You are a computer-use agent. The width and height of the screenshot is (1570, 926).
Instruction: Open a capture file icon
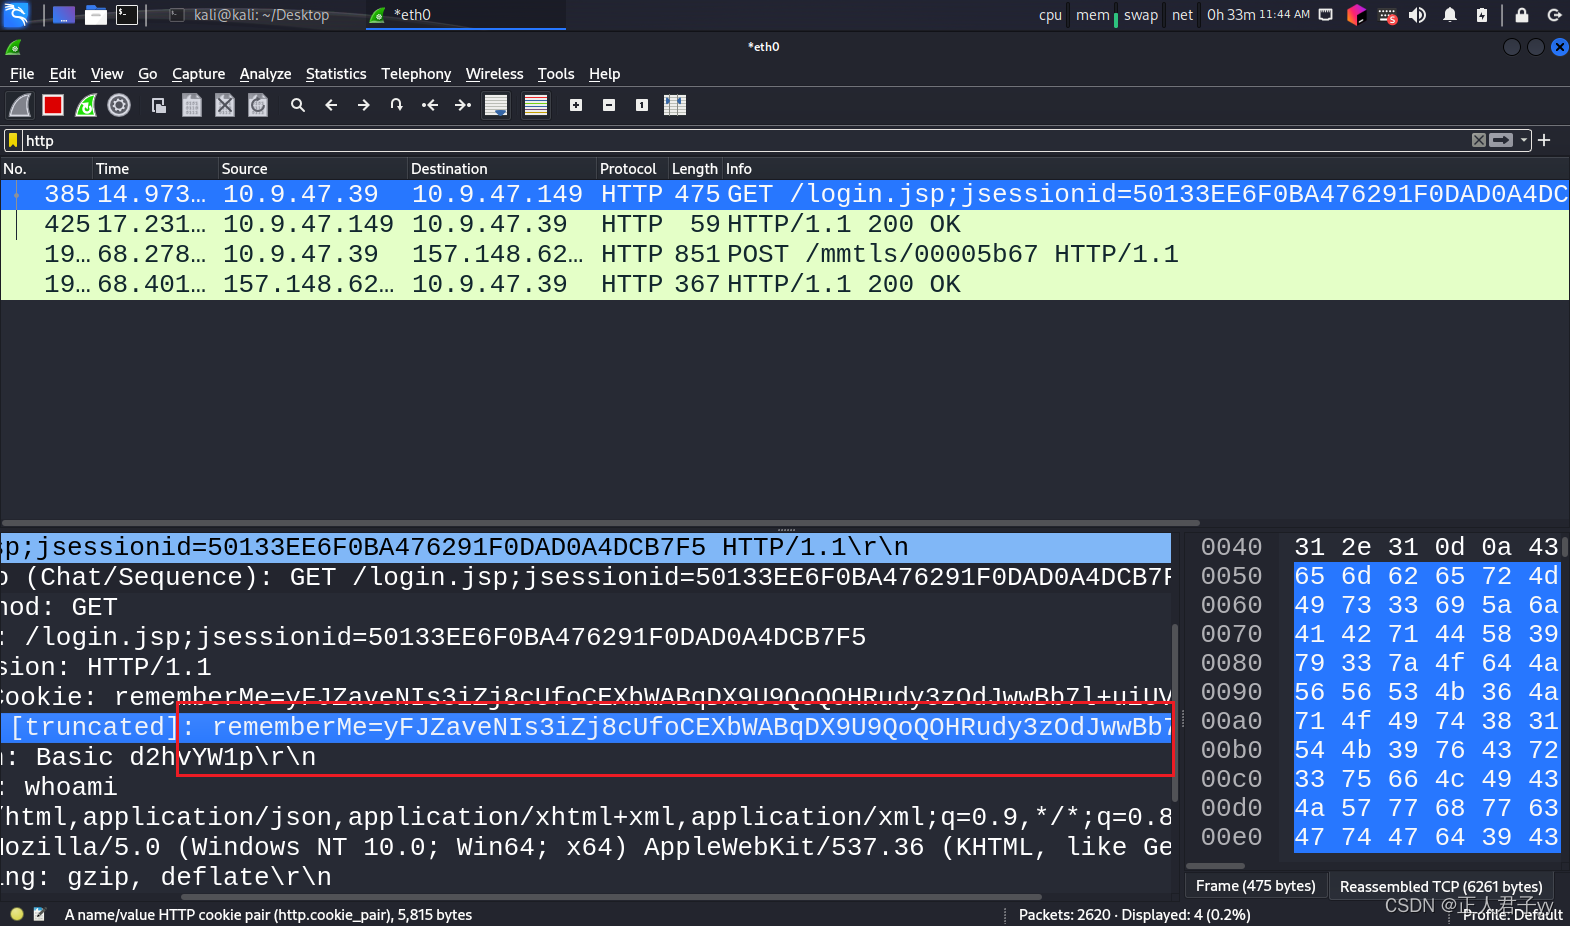pyautogui.click(x=158, y=105)
